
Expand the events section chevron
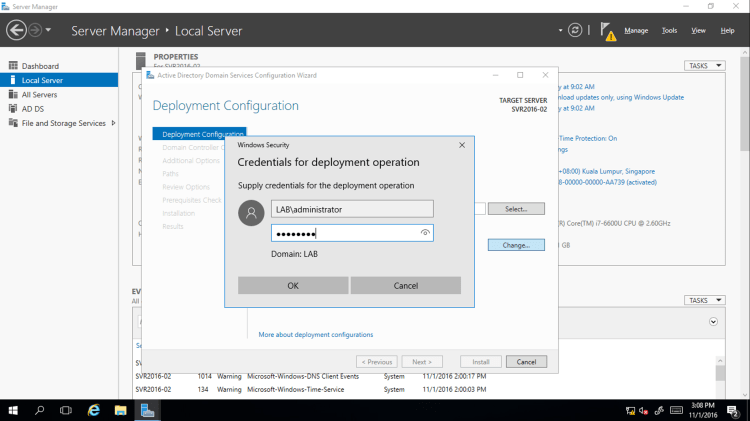713,321
